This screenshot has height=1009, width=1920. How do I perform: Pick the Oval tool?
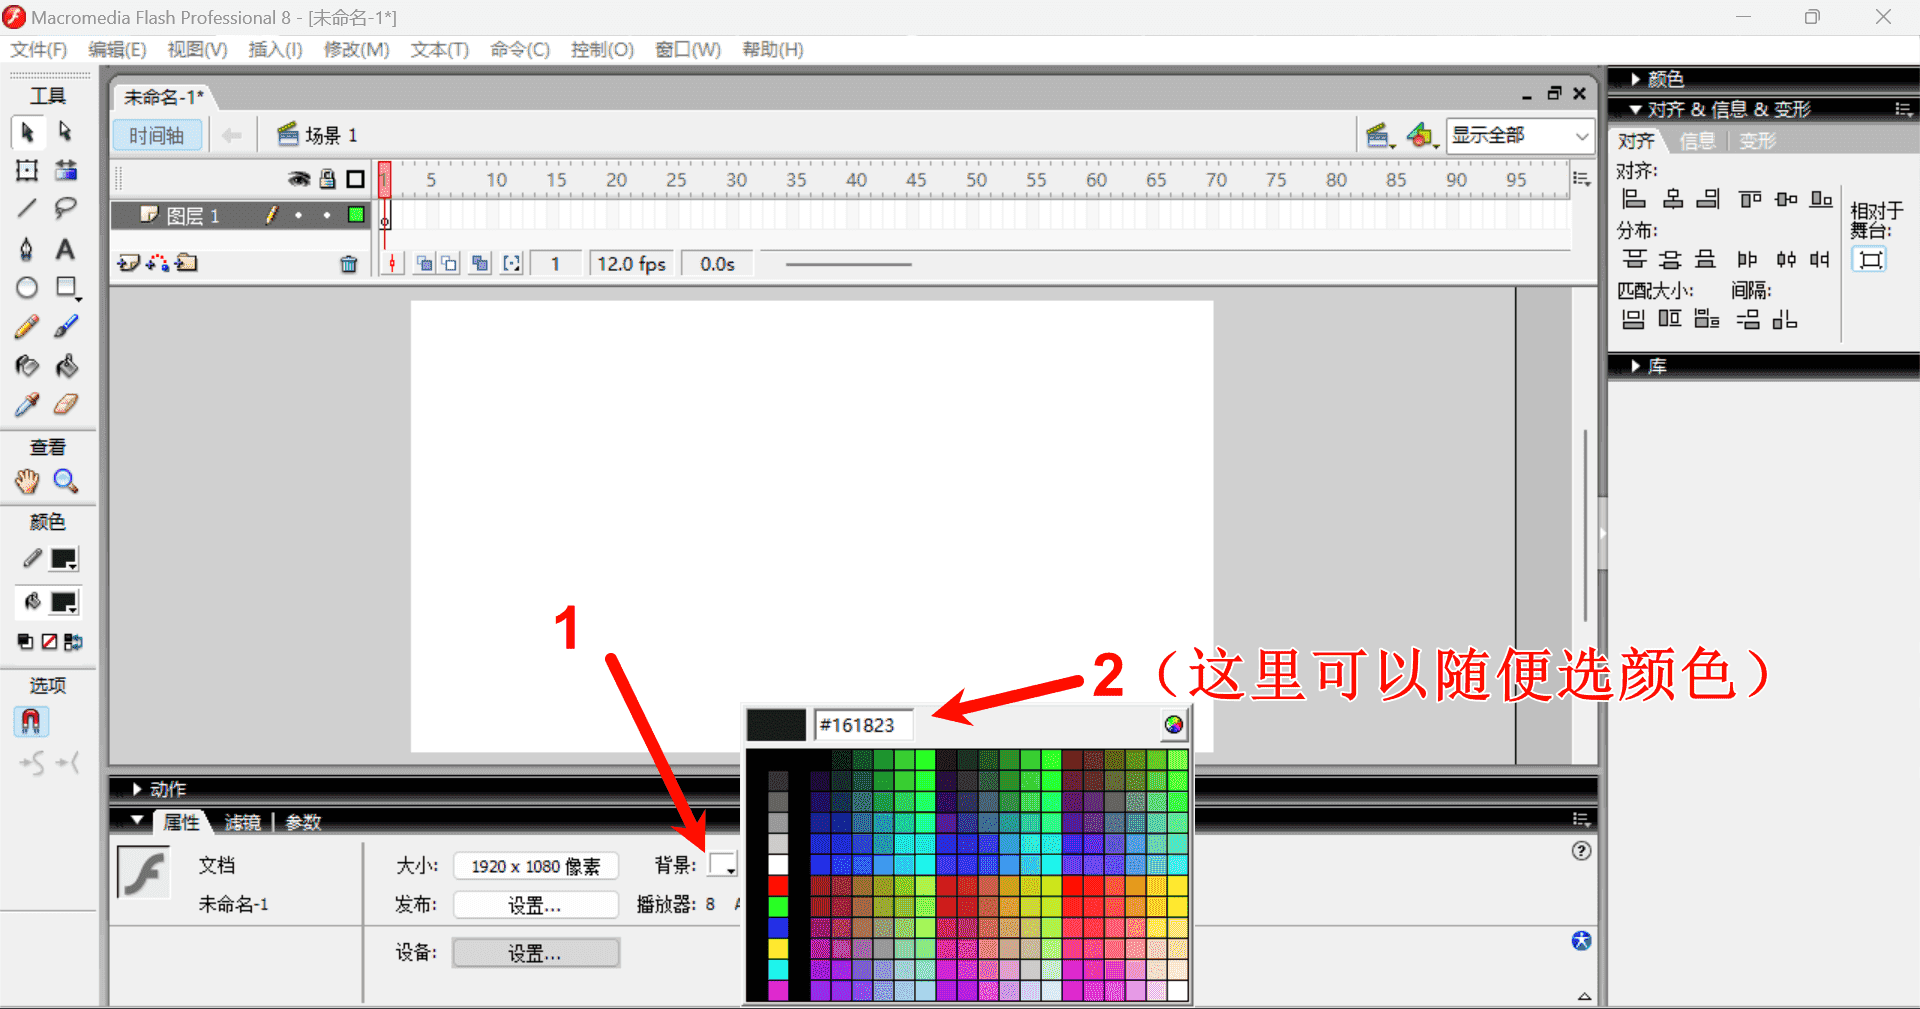[x=27, y=288]
